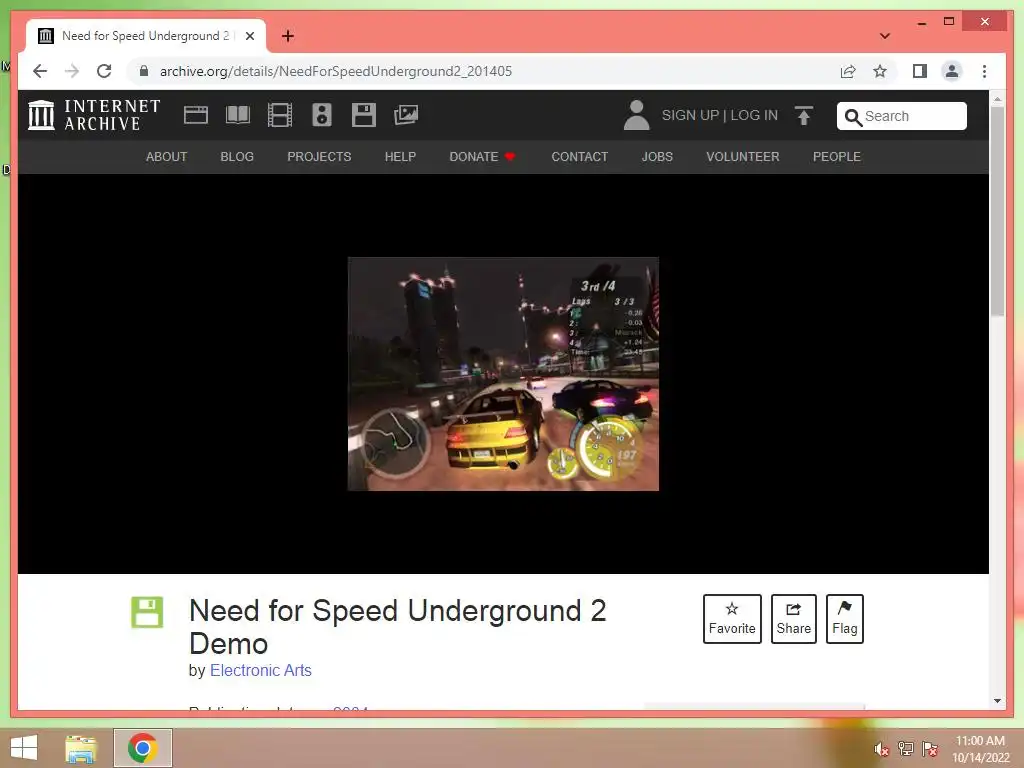Viewport: 1024px width, 768px height.
Task: Open the Internet Archive home logo
Action: pyautogui.click(x=94, y=115)
